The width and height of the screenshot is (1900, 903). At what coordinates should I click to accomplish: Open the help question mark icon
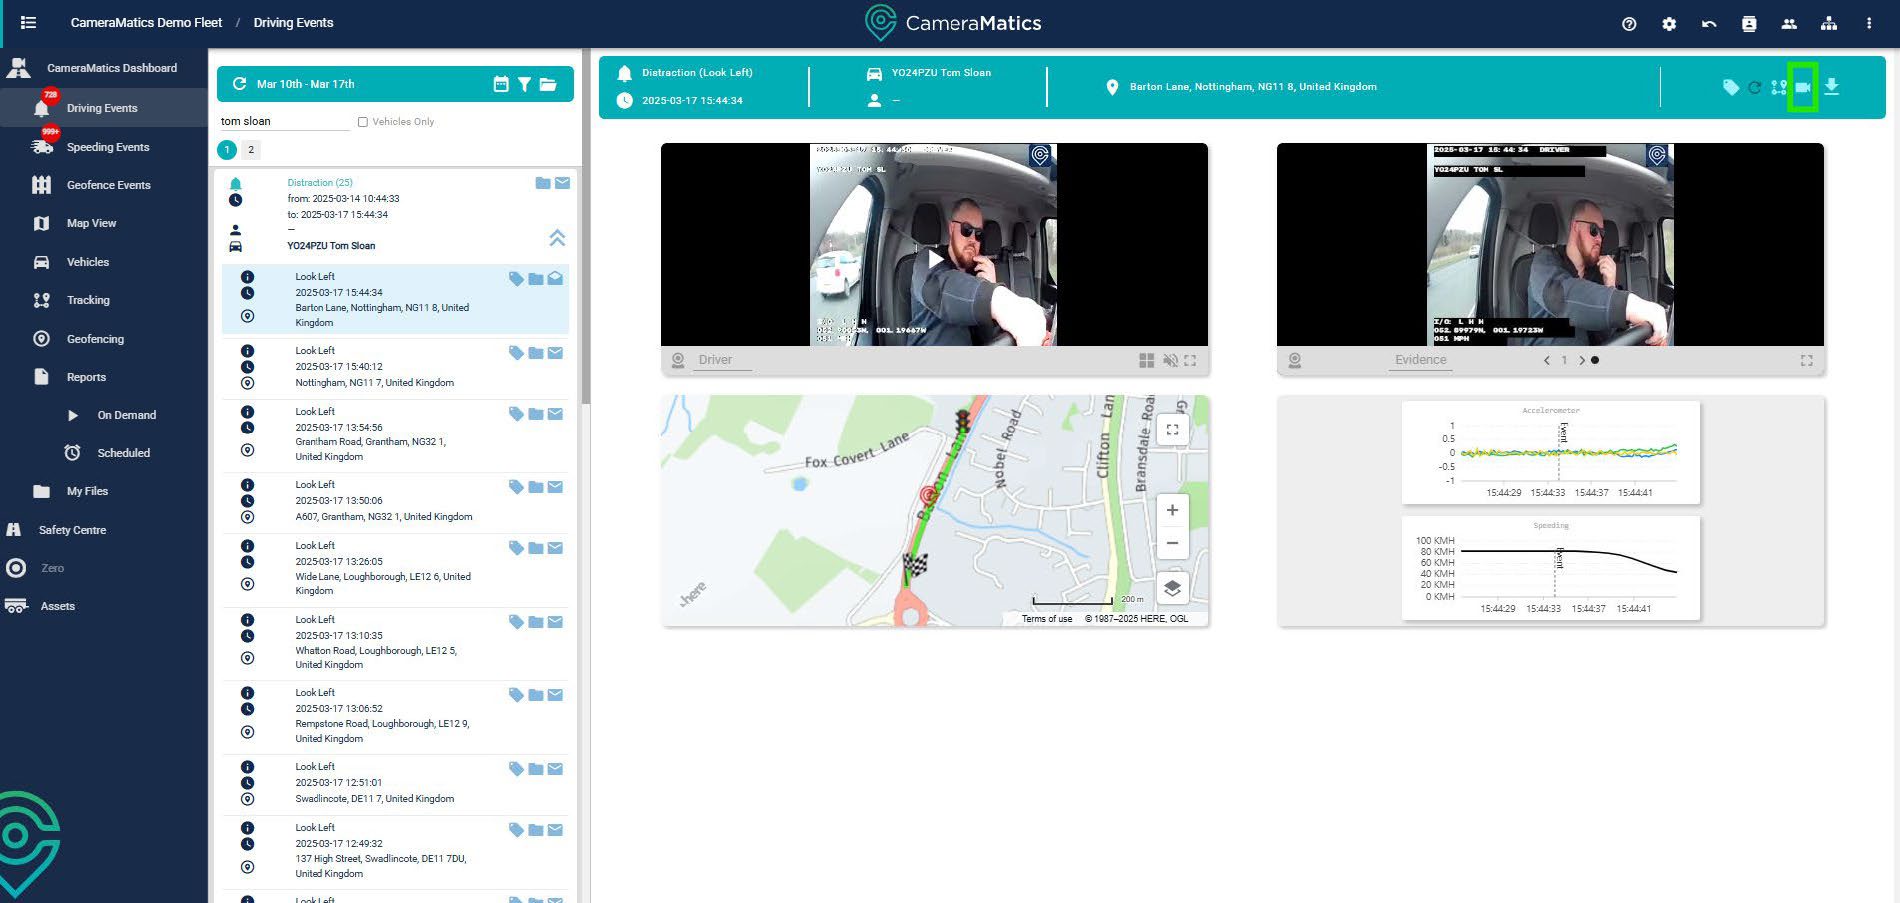pyautogui.click(x=1629, y=23)
